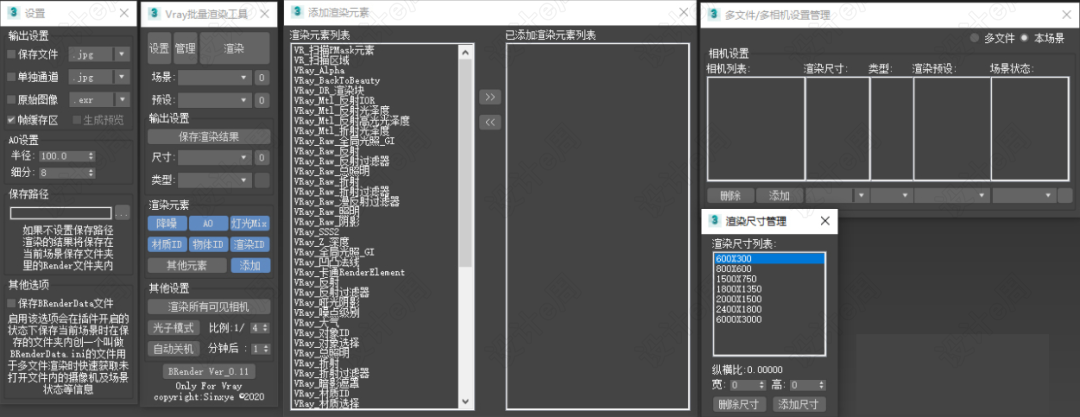Uncheck the 帧缓存区 checkbox

(x=12, y=120)
